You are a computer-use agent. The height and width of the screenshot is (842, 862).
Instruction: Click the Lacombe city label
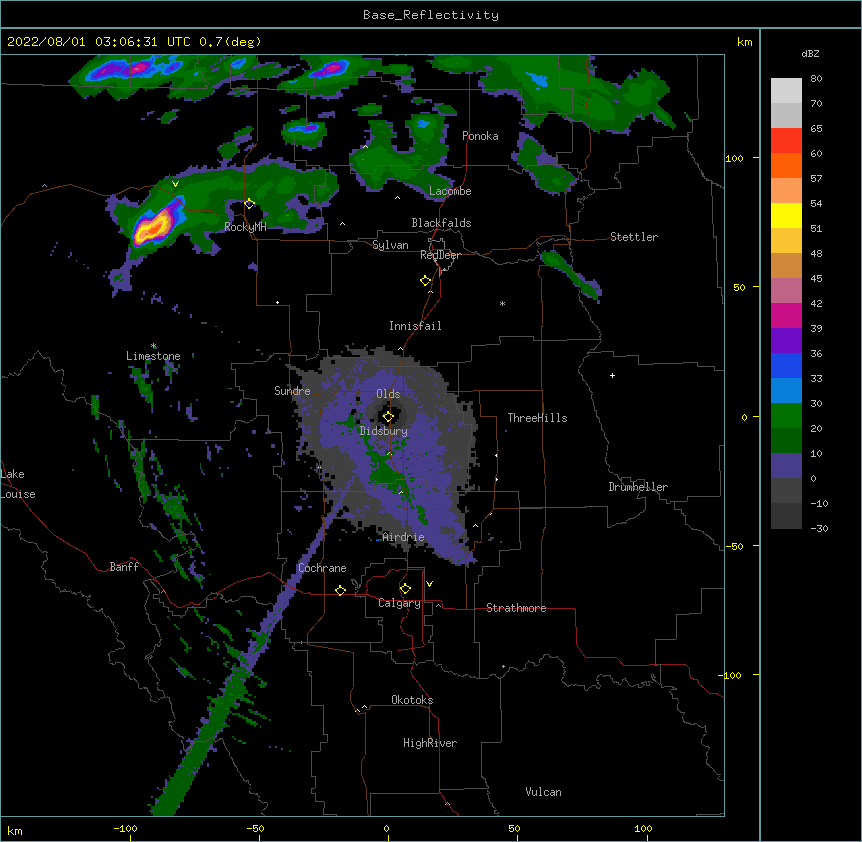click(450, 191)
